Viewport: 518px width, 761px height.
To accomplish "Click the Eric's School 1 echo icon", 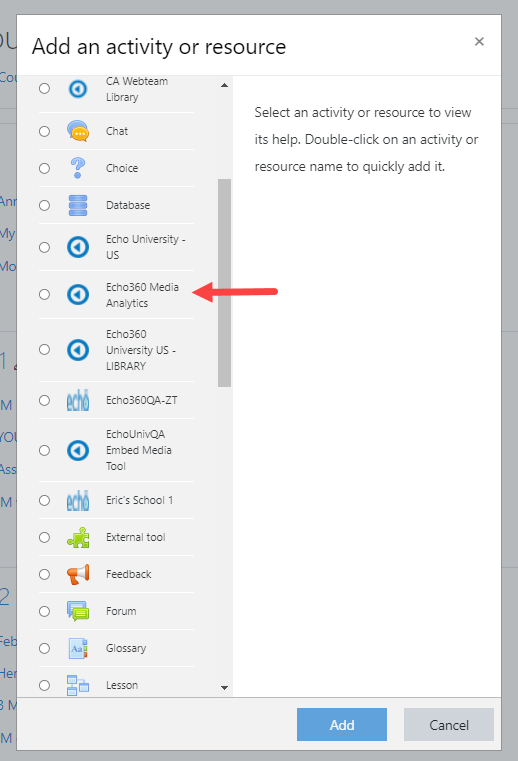I will pos(78,500).
